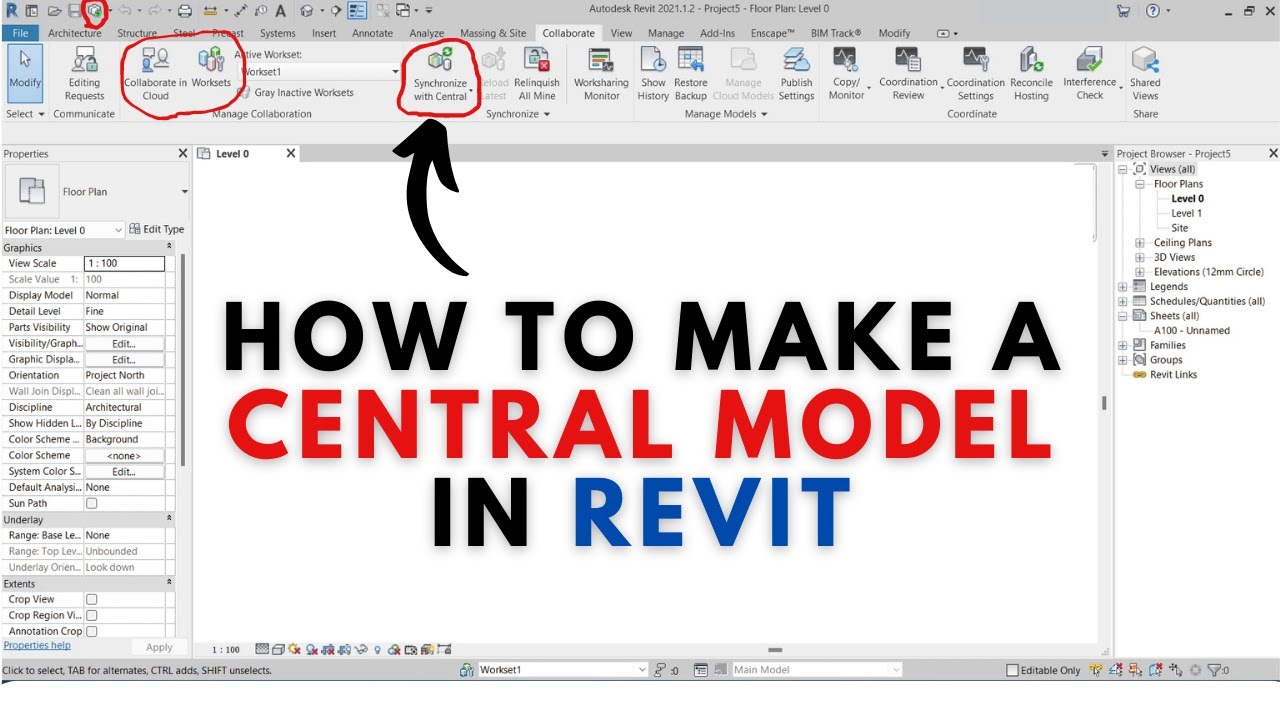Switch to the Manage tab
This screenshot has height=720, width=1280.
point(666,33)
